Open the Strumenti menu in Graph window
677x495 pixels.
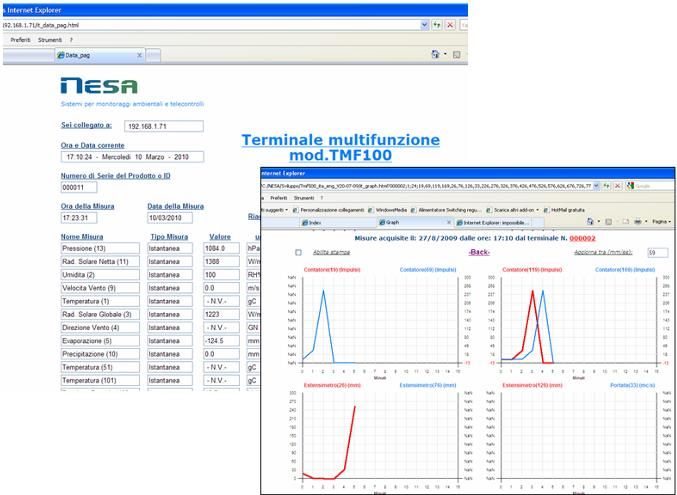click(x=304, y=198)
